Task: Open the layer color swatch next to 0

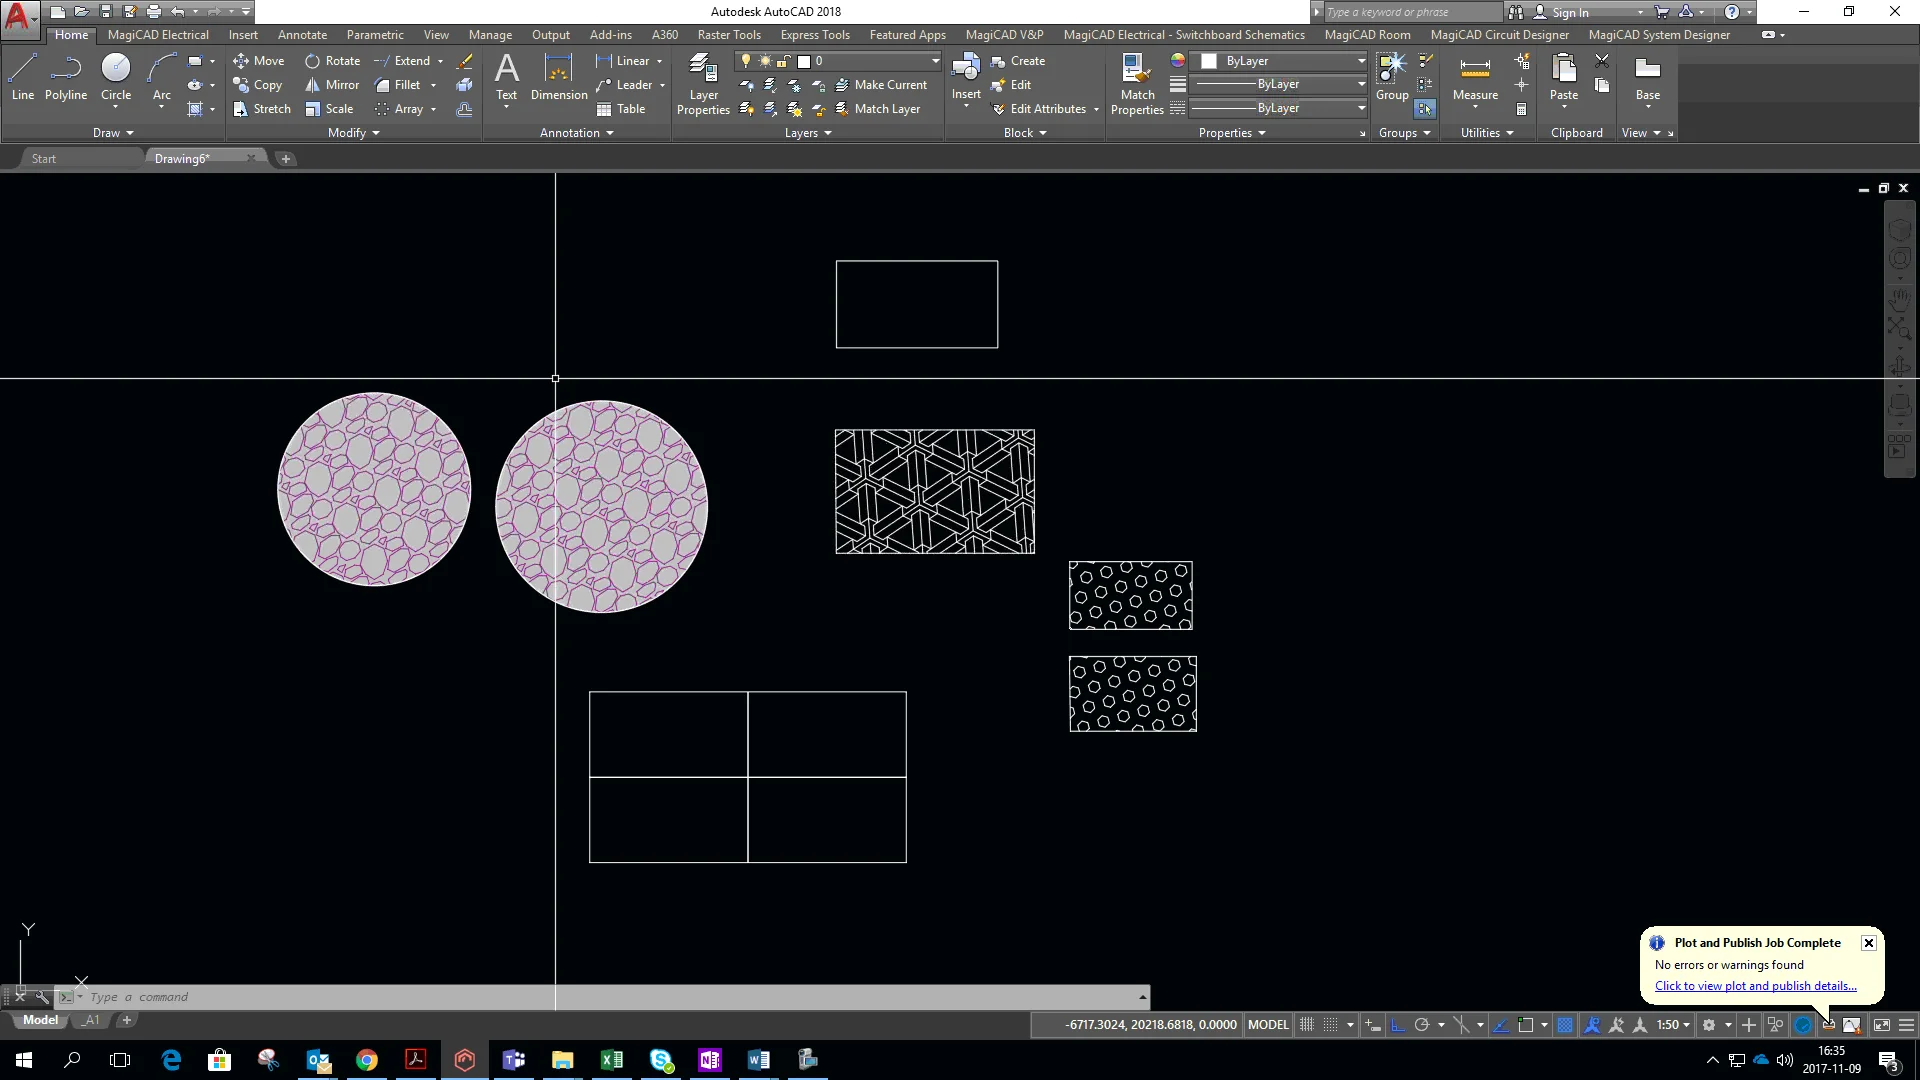Action: [x=804, y=61]
